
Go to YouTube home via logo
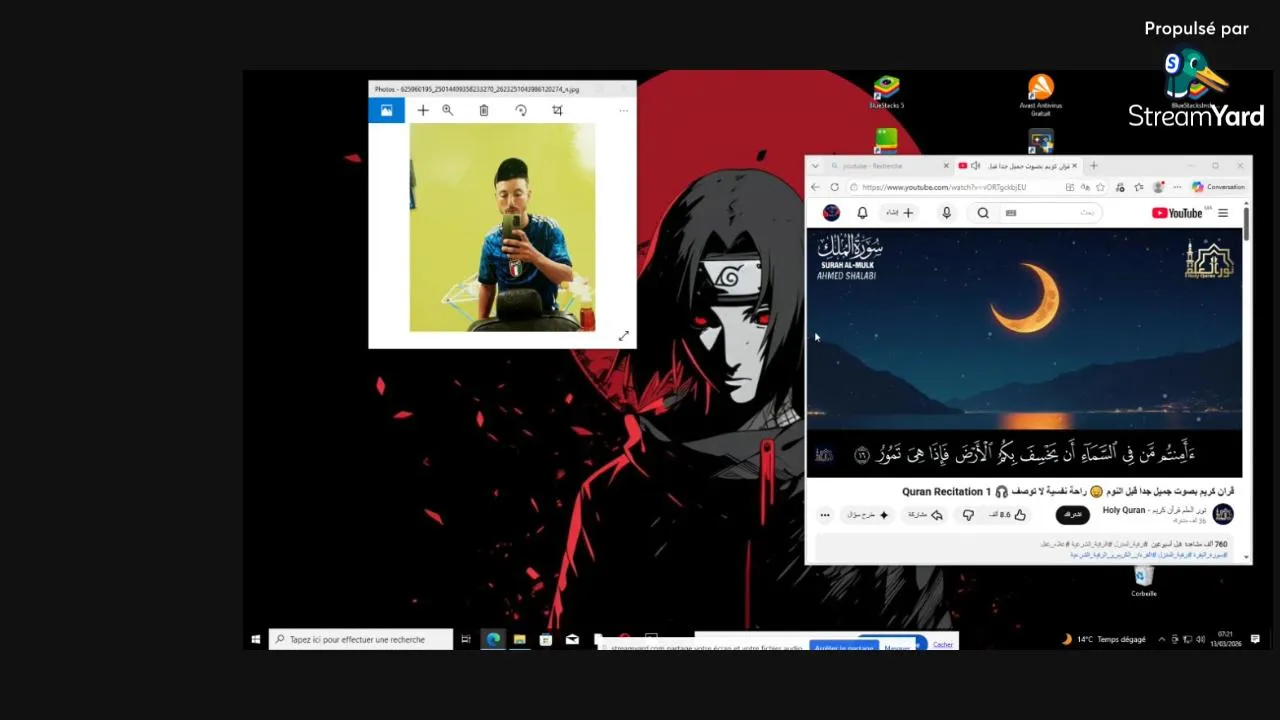1179,213
